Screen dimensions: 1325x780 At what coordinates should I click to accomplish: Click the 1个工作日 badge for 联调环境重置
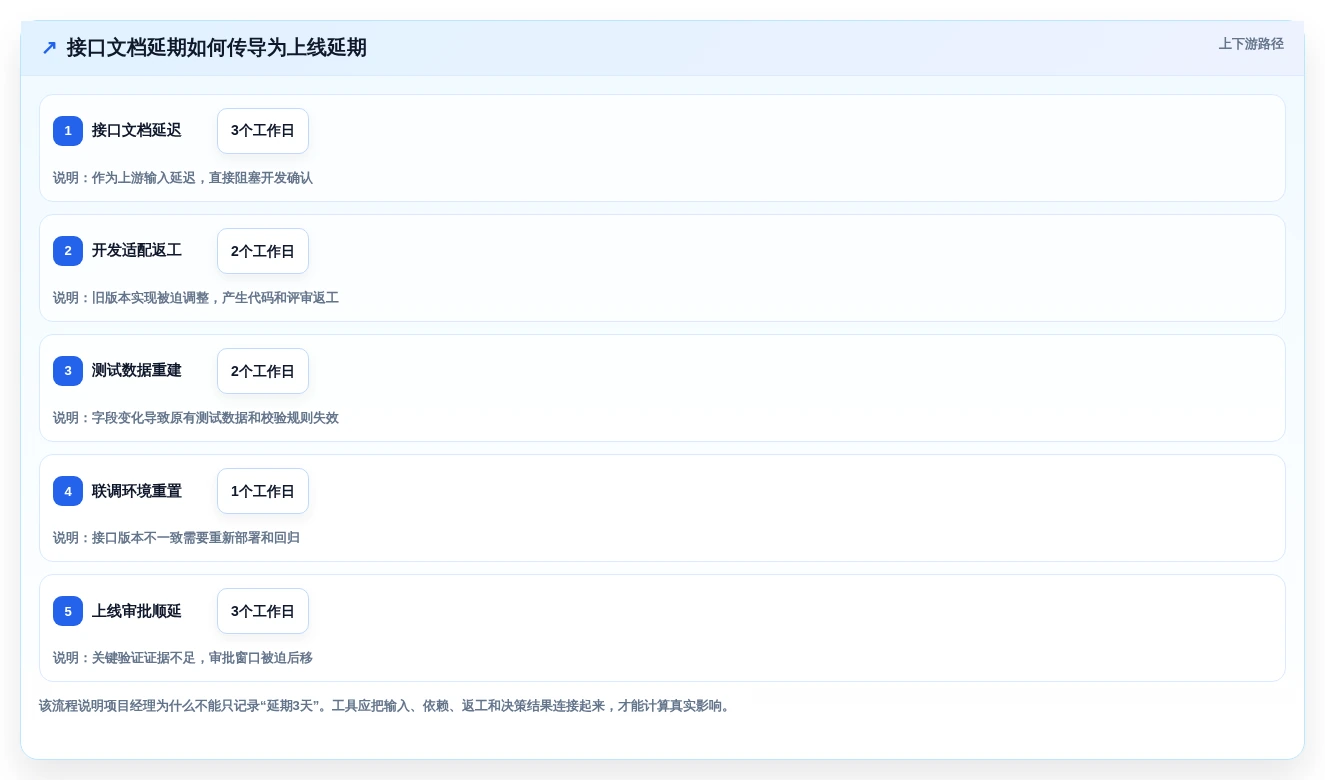[263, 491]
